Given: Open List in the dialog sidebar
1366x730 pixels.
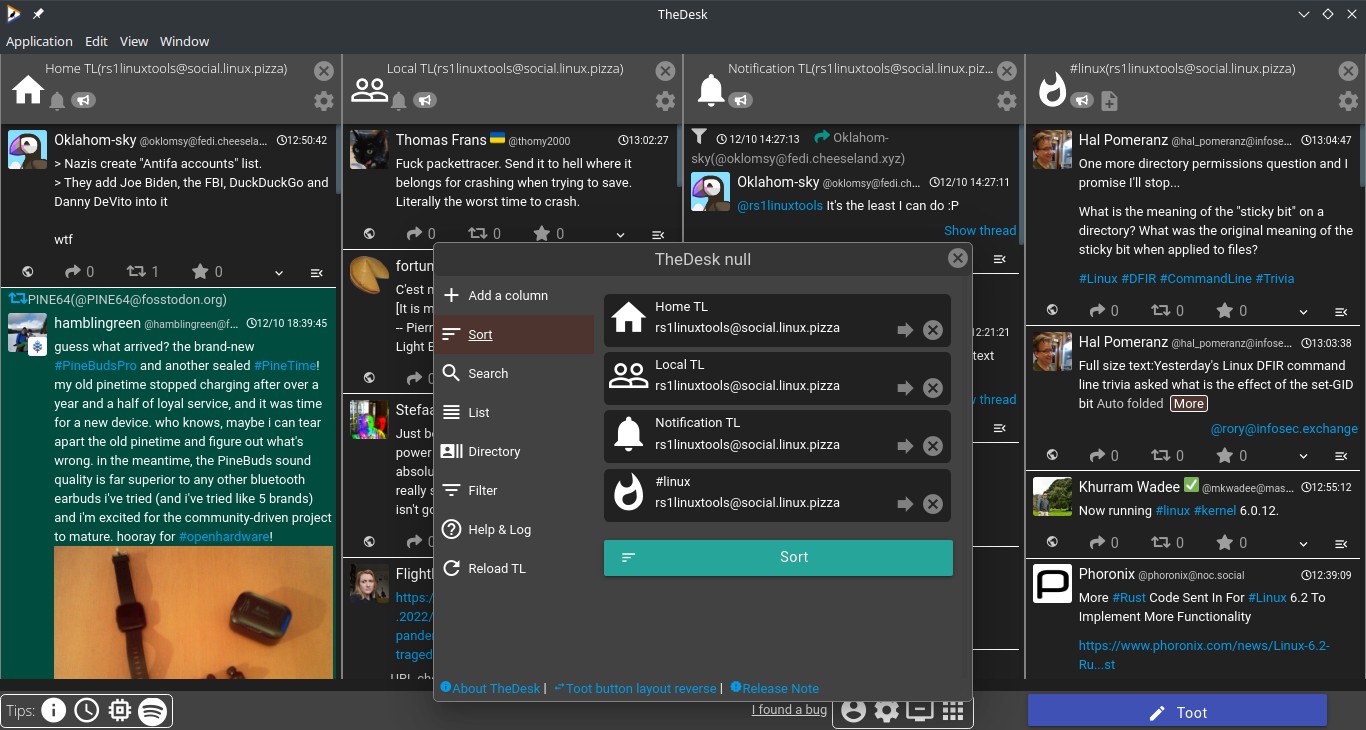Looking at the screenshot, I should click(514, 412).
